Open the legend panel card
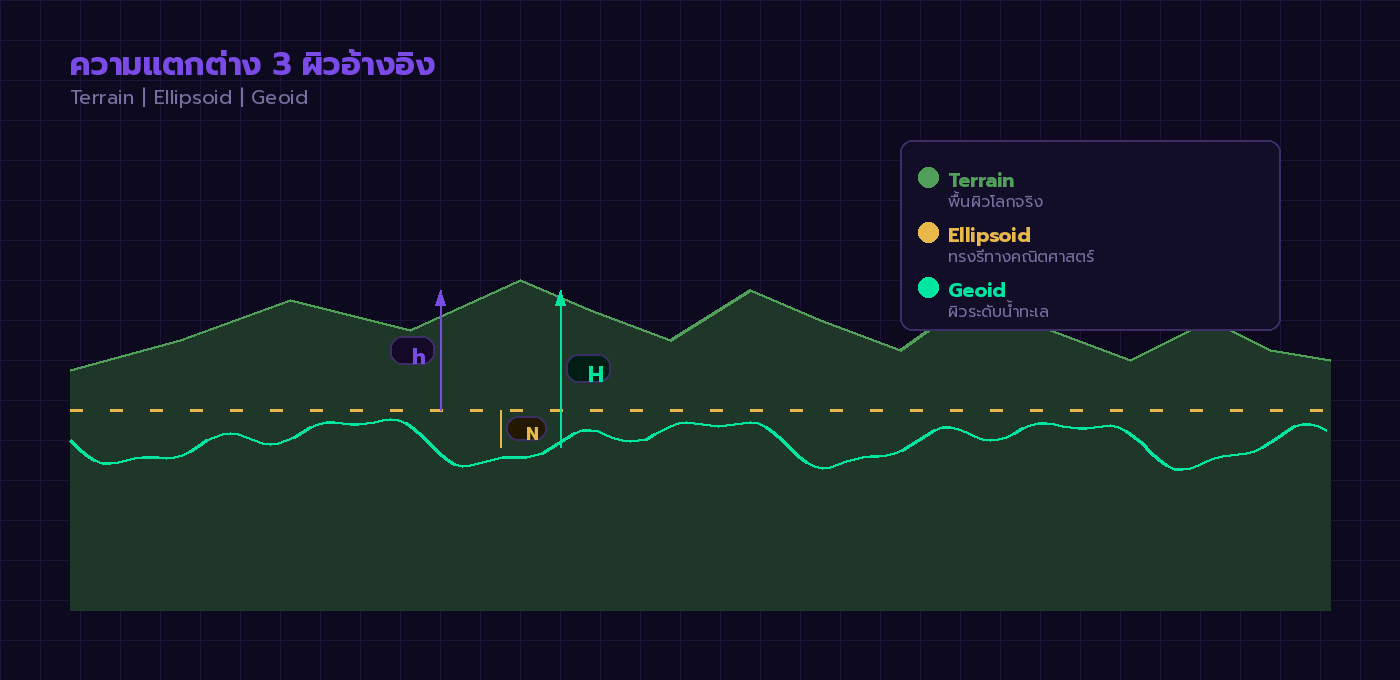 1090,234
